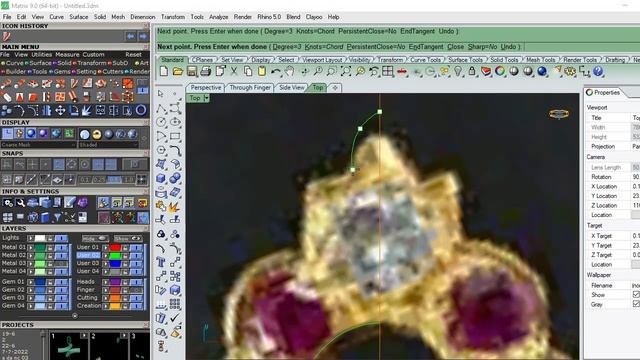Toggle lock on the Finger layer

click(x=125, y=290)
